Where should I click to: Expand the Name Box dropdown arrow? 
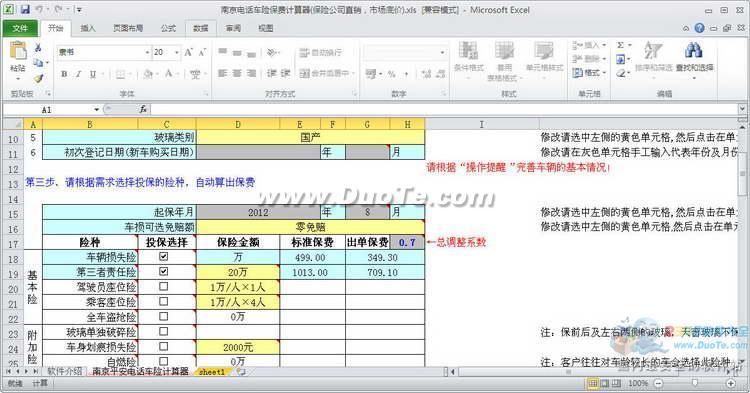click(x=96, y=109)
